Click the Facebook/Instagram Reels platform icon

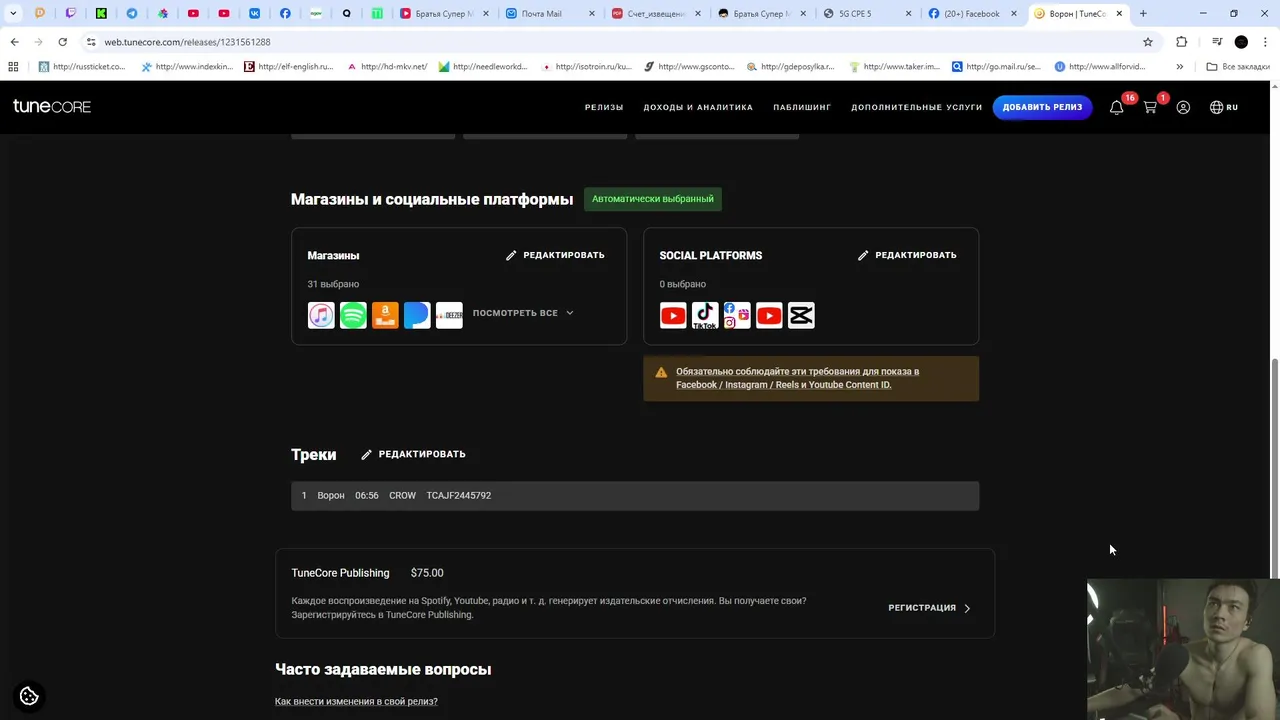tap(737, 316)
